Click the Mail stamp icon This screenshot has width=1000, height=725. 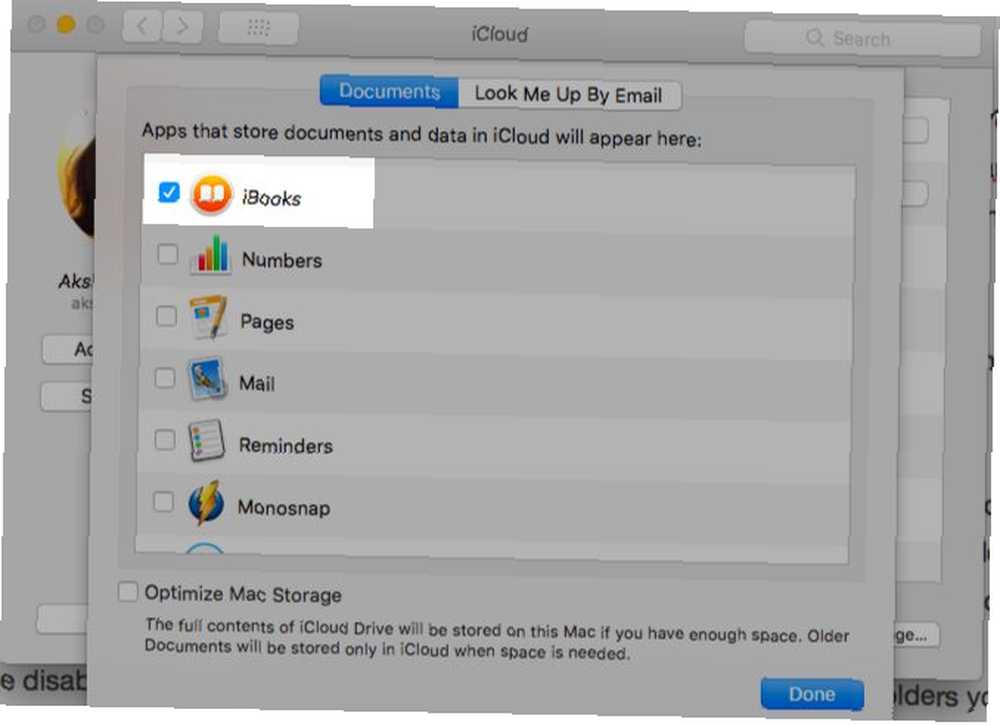pos(207,379)
